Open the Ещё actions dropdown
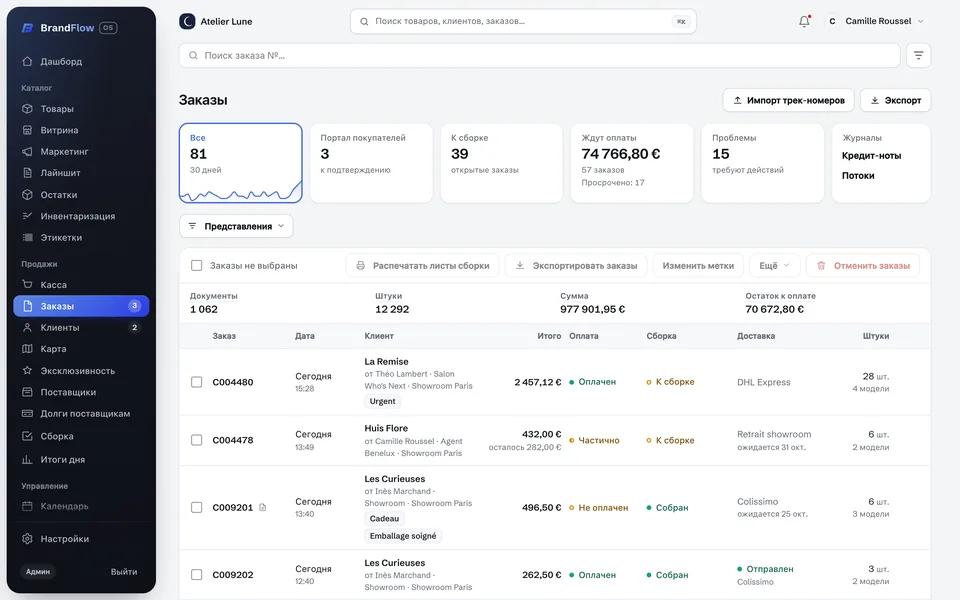The image size is (960, 600). click(x=774, y=266)
